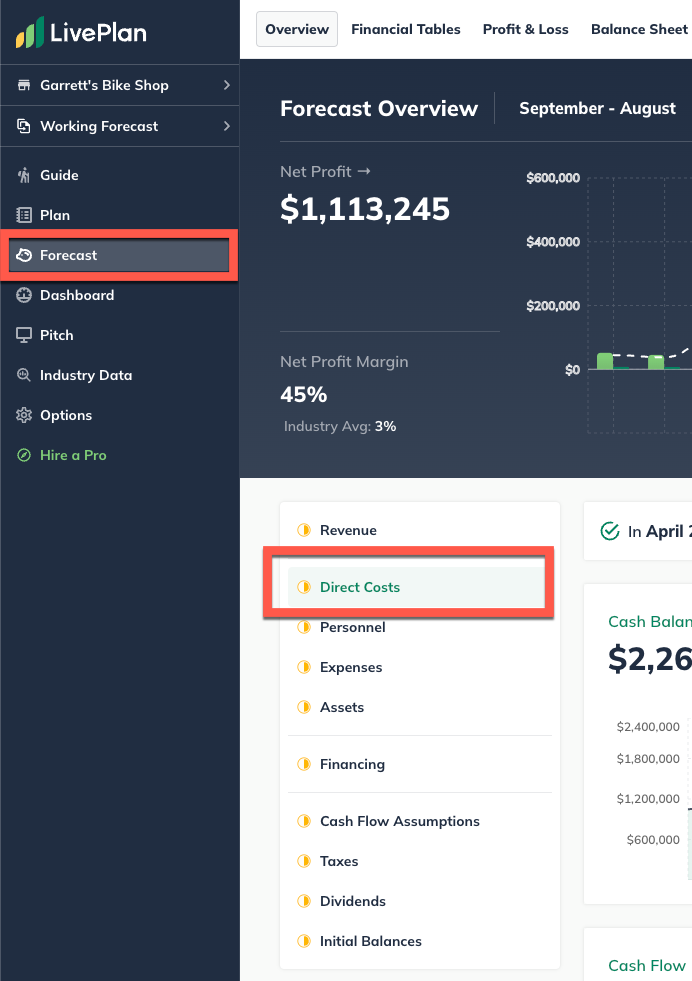This screenshot has height=981, width=692.
Task: Click the Dashboard gauge icon
Action: [x=24, y=295]
